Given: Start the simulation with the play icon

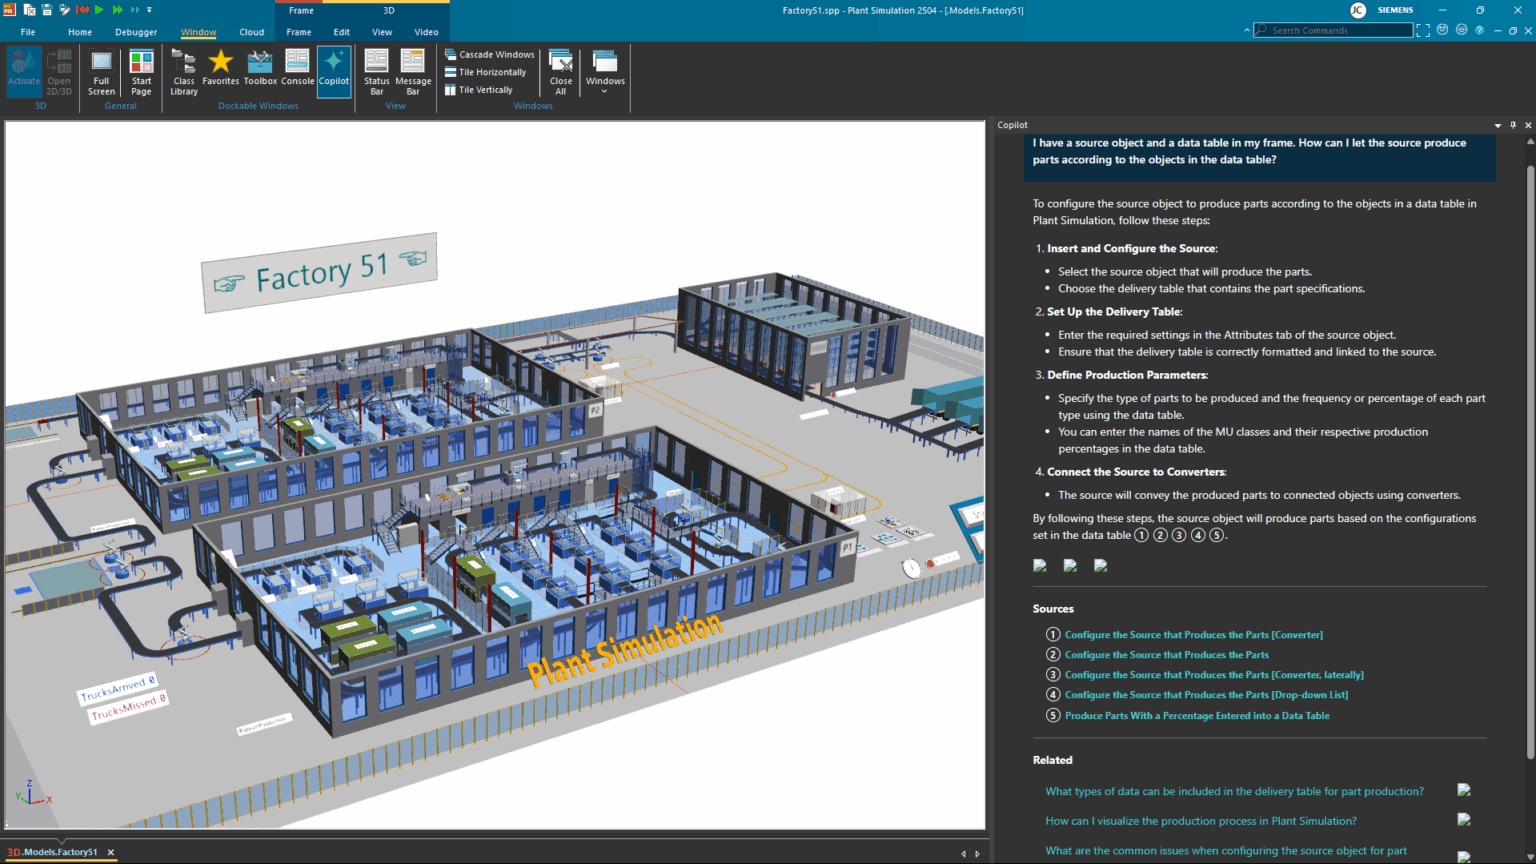Looking at the screenshot, I should (x=97, y=9).
